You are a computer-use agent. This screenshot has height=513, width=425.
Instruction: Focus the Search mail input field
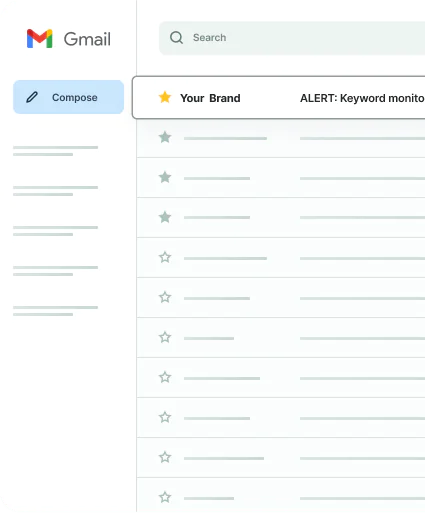(292, 38)
